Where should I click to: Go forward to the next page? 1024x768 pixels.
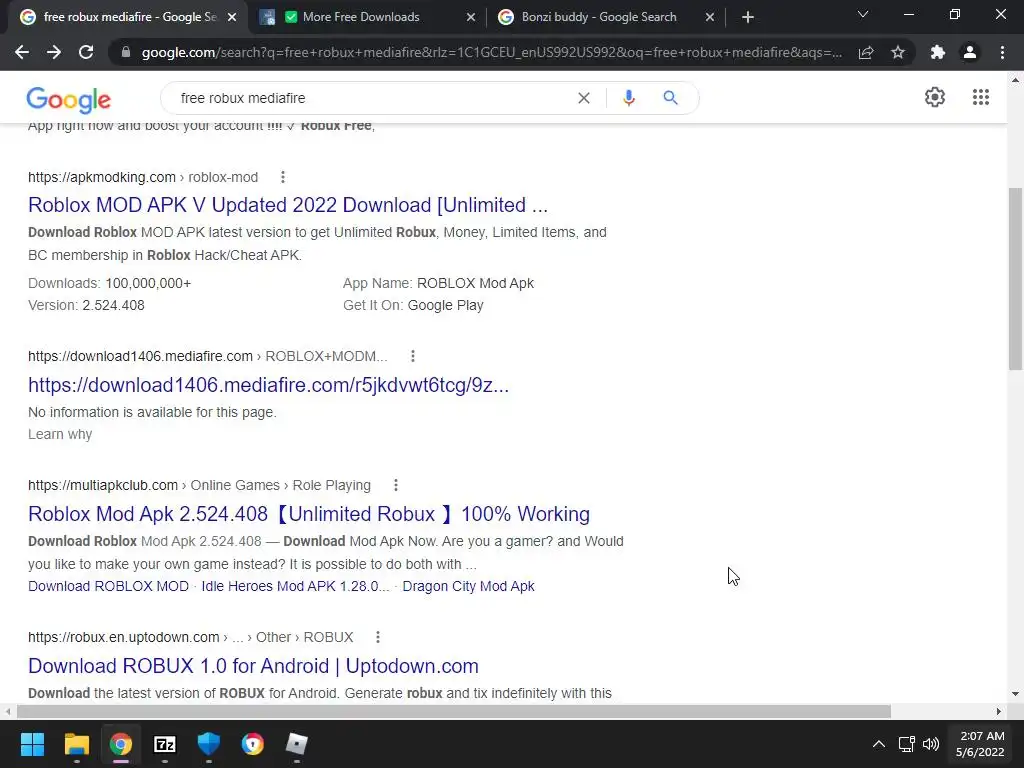pos(54,52)
